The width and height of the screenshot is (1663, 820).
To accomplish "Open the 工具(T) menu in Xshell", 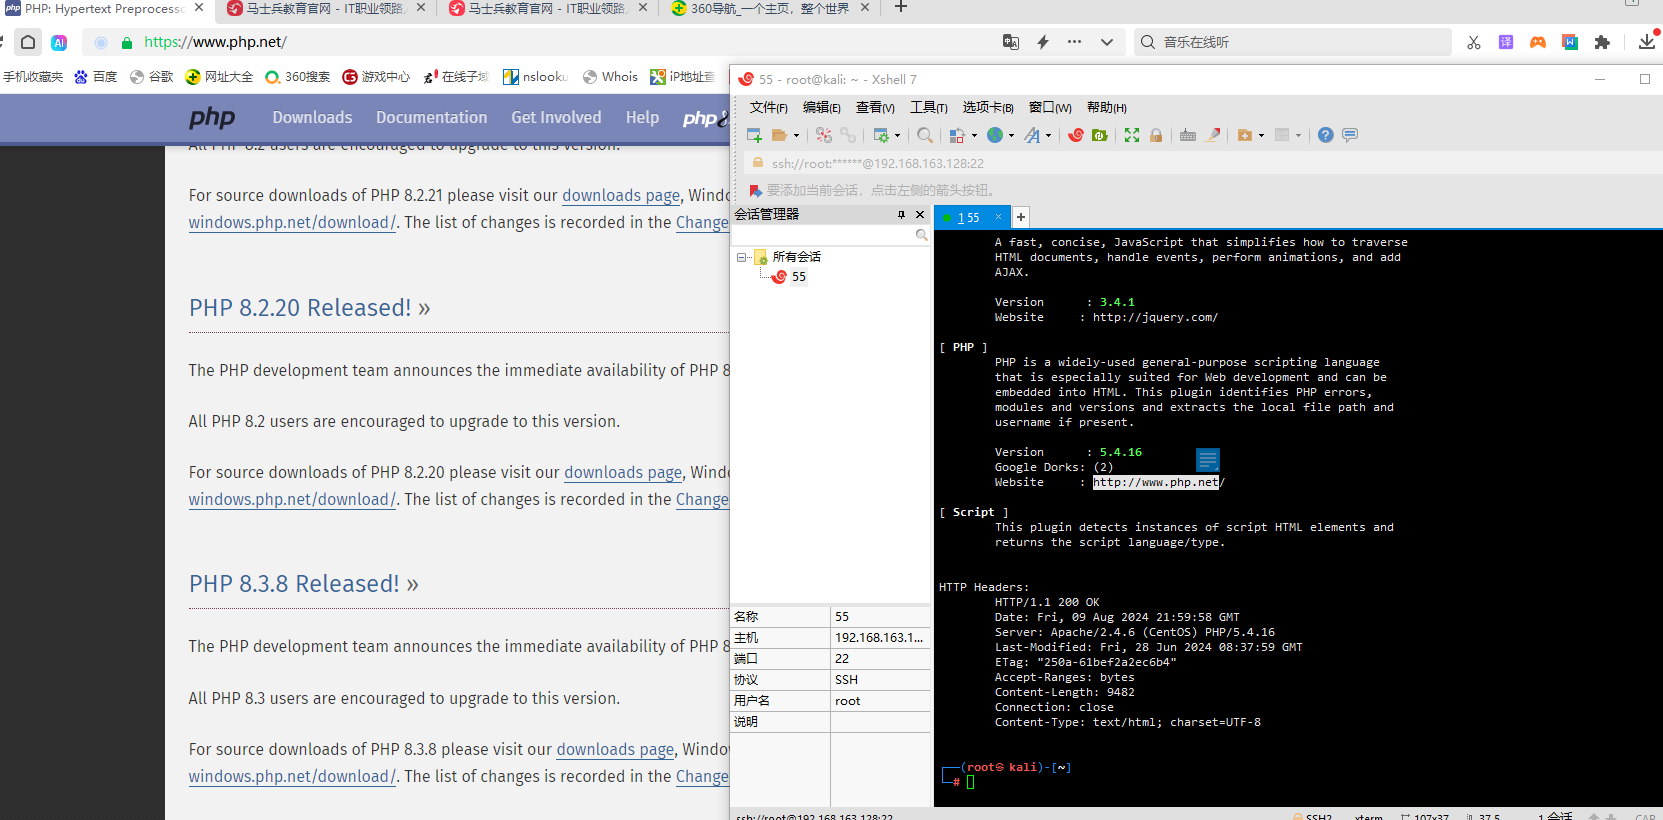I will [929, 108].
